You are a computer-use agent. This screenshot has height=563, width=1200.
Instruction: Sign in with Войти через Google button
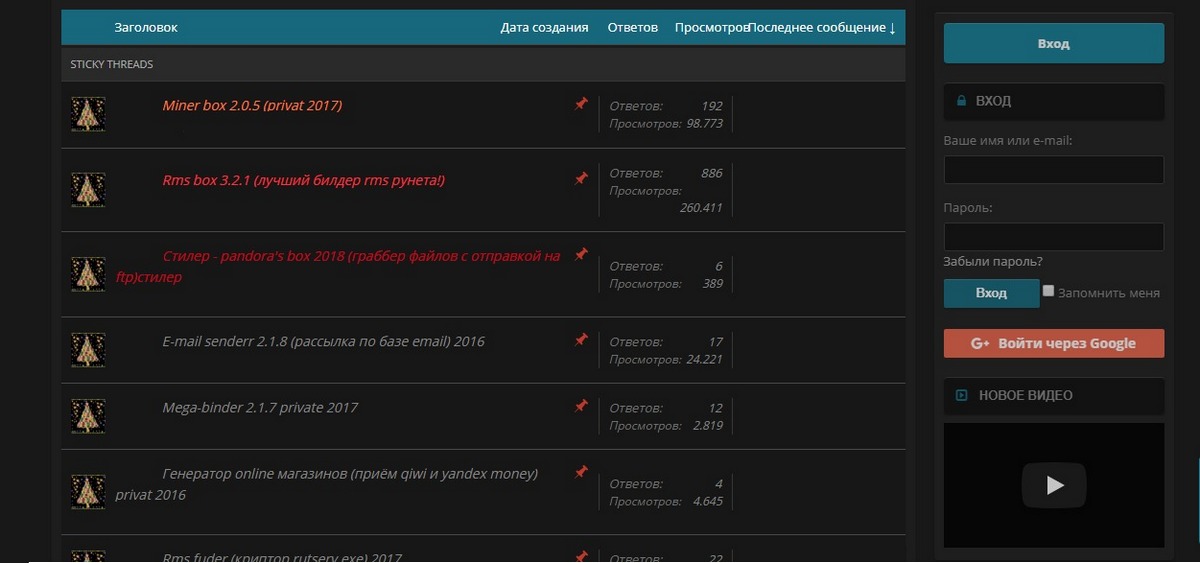pos(1054,343)
